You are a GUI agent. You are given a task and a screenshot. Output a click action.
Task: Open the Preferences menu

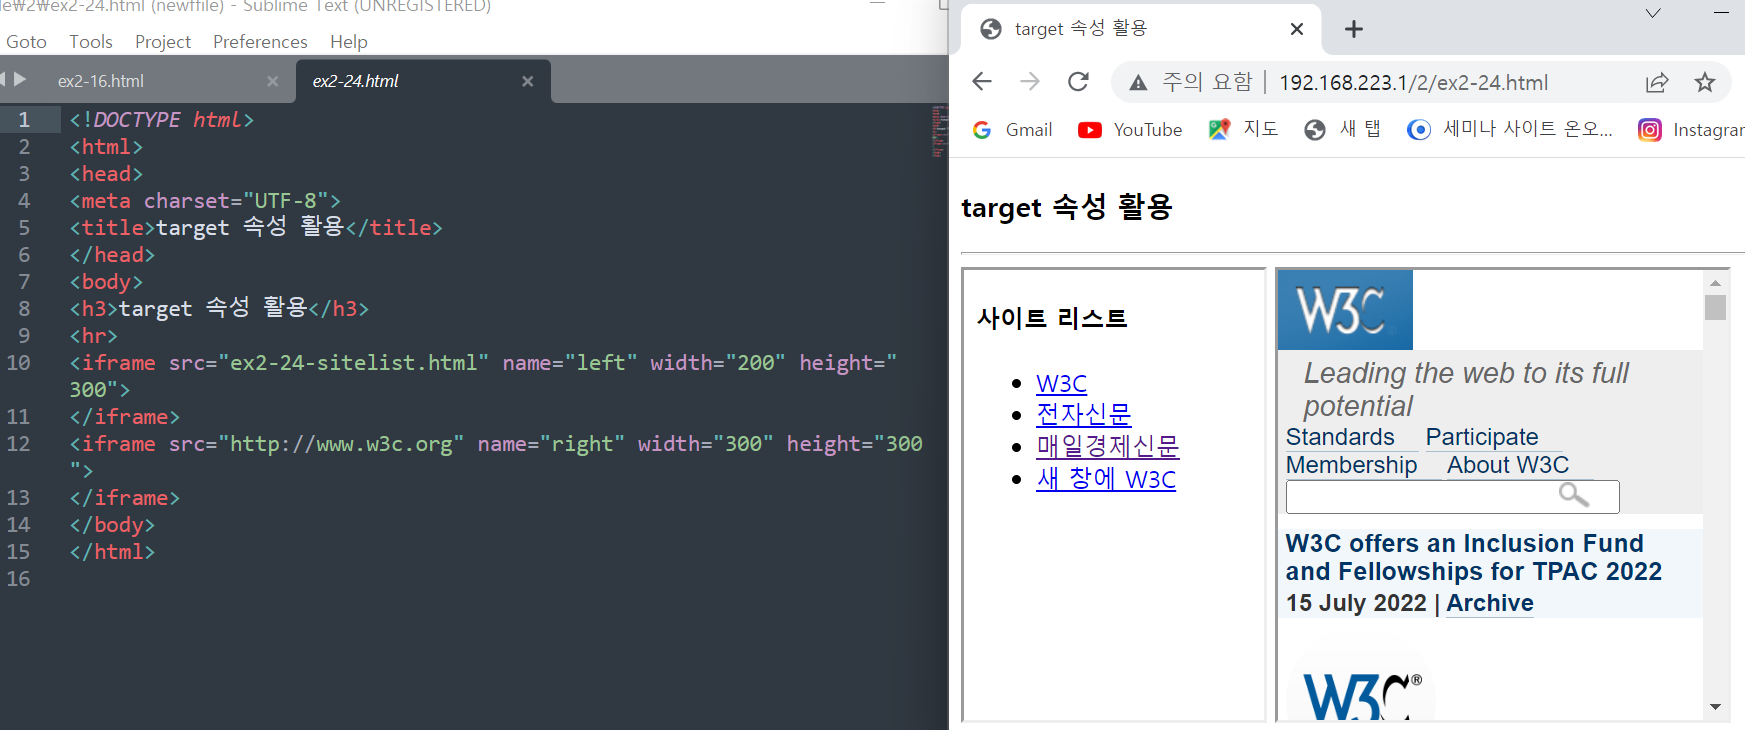coord(260,42)
